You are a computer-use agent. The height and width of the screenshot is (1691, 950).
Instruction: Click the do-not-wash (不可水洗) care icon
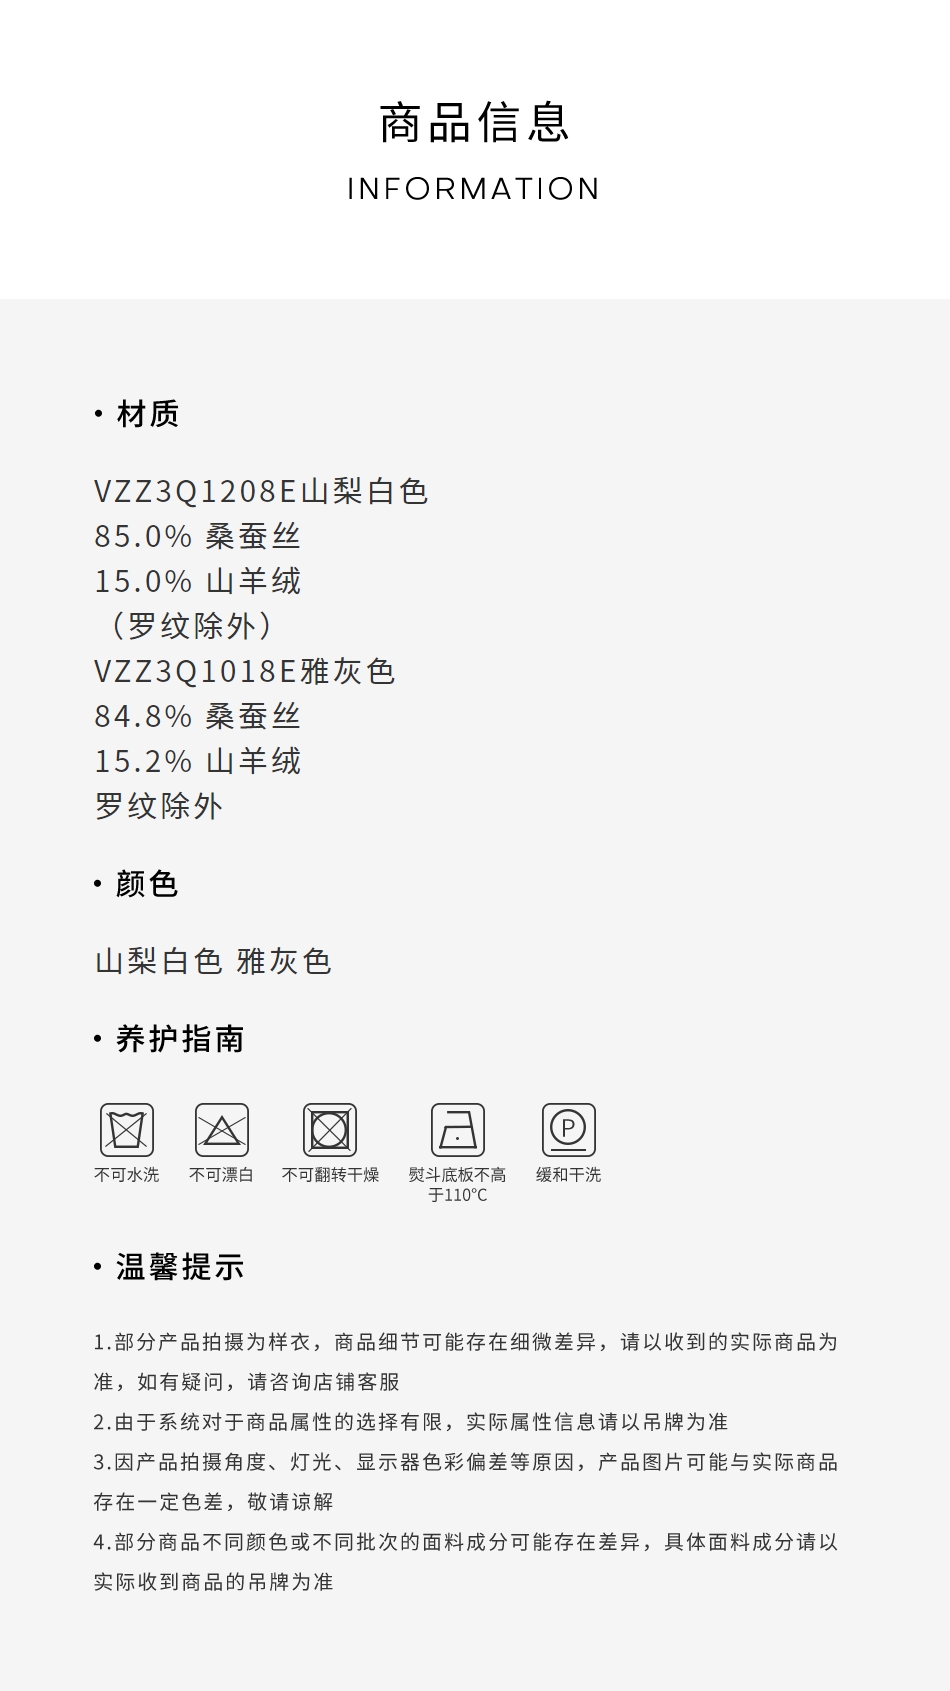click(127, 1130)
